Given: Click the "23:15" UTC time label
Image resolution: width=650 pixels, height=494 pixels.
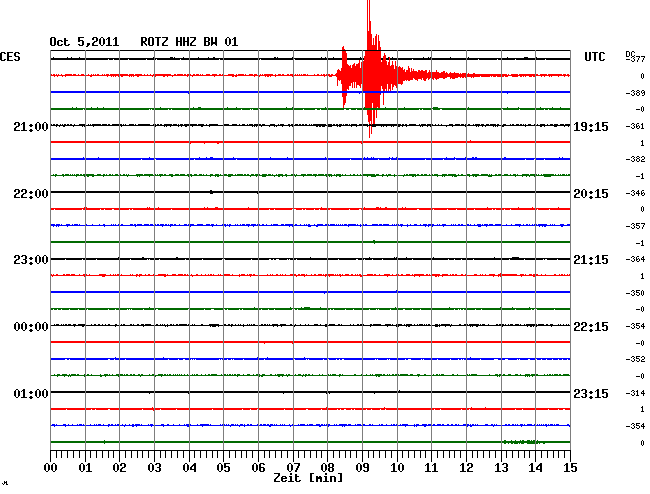Looking at the screenshot, I should (591, 393).
